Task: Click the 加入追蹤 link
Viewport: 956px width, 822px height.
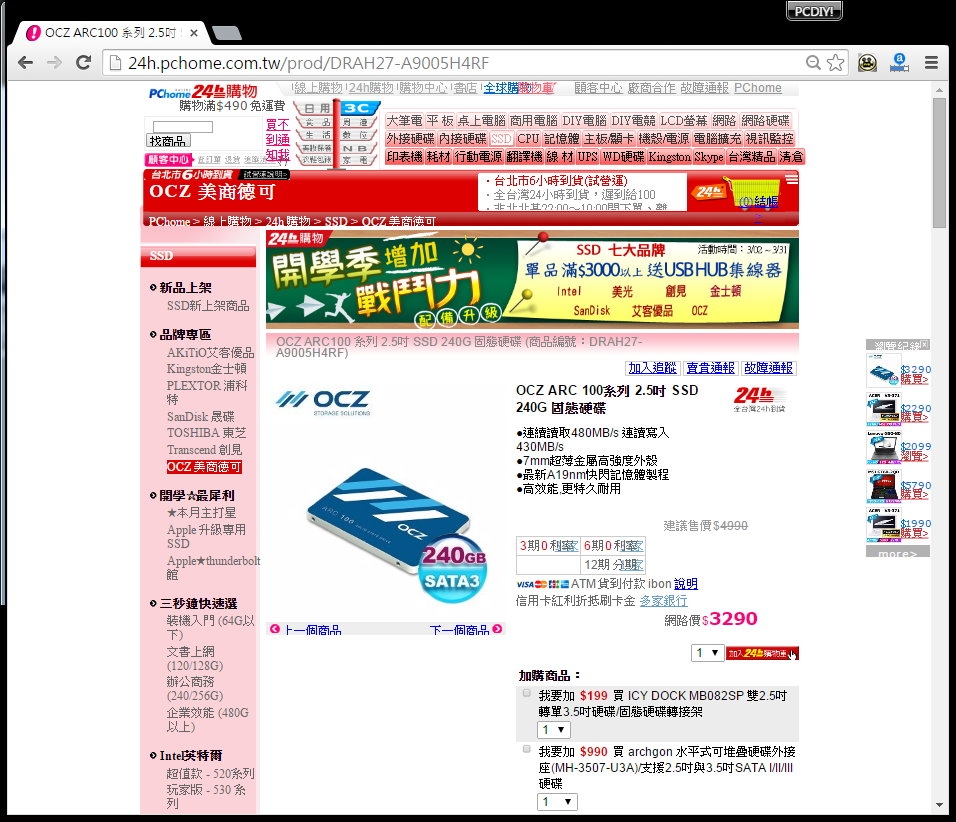Action: pyautogui.click(x=652, y=368)
